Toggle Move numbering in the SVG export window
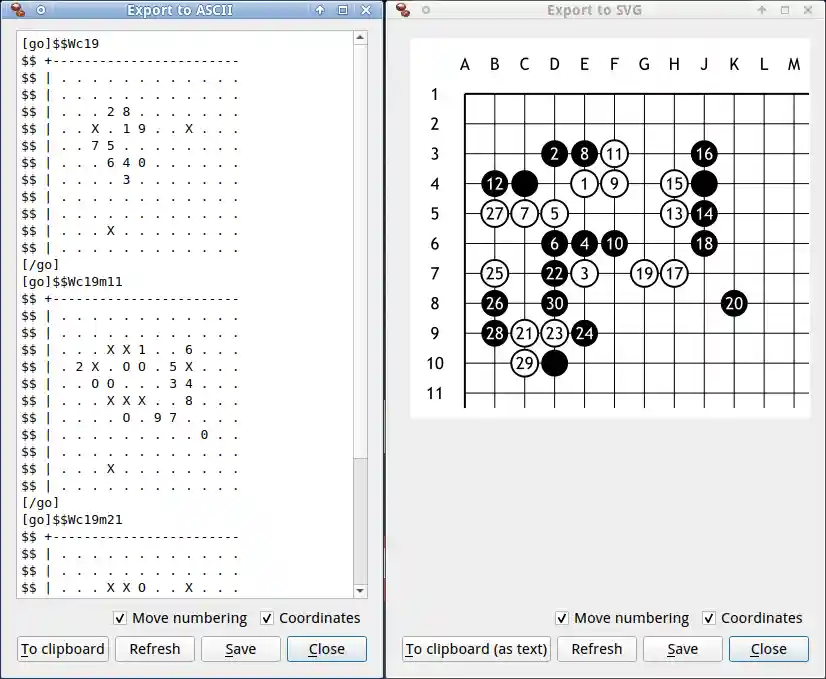 point(562,618)
